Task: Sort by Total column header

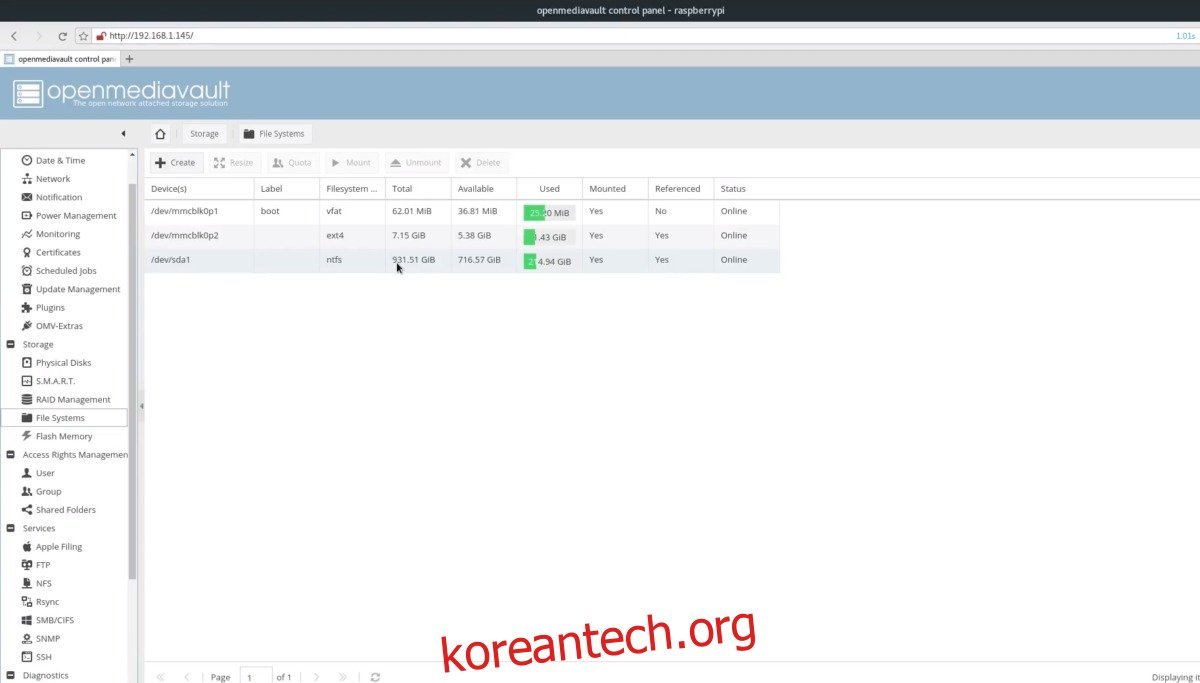Action: tap(418, 188)
